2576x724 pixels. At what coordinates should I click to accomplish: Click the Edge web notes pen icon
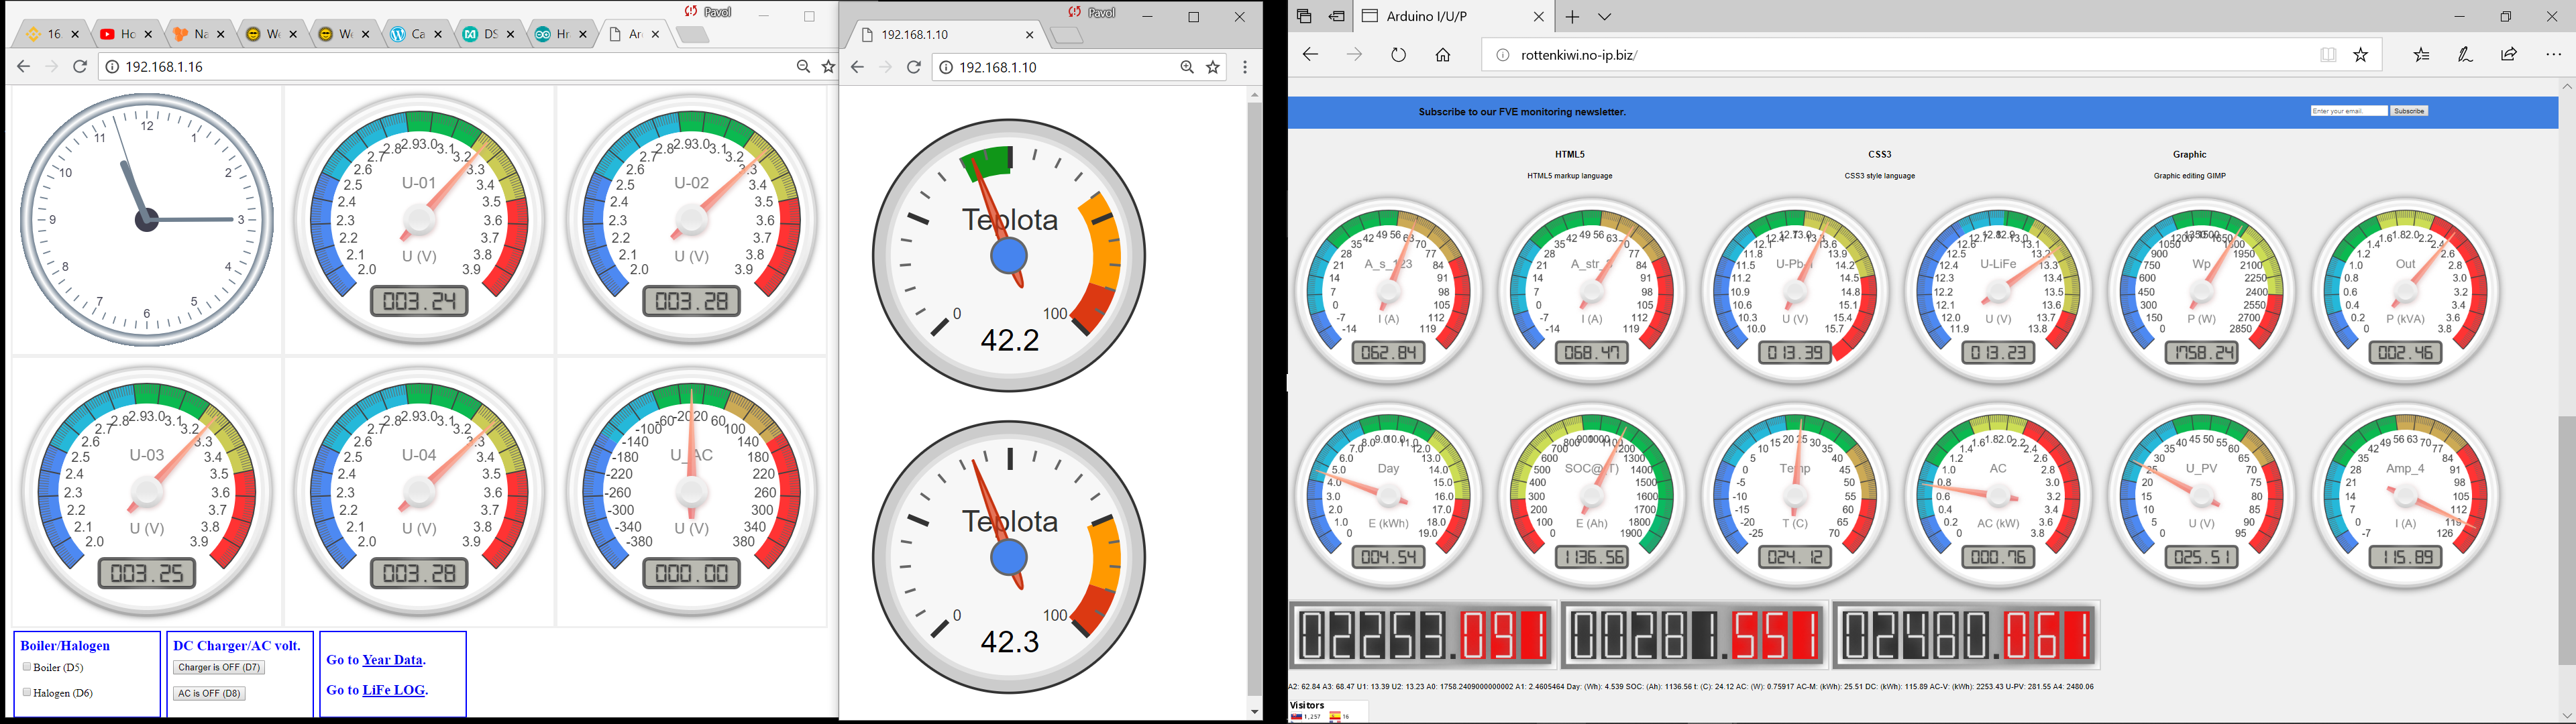tap(2465, 55)
